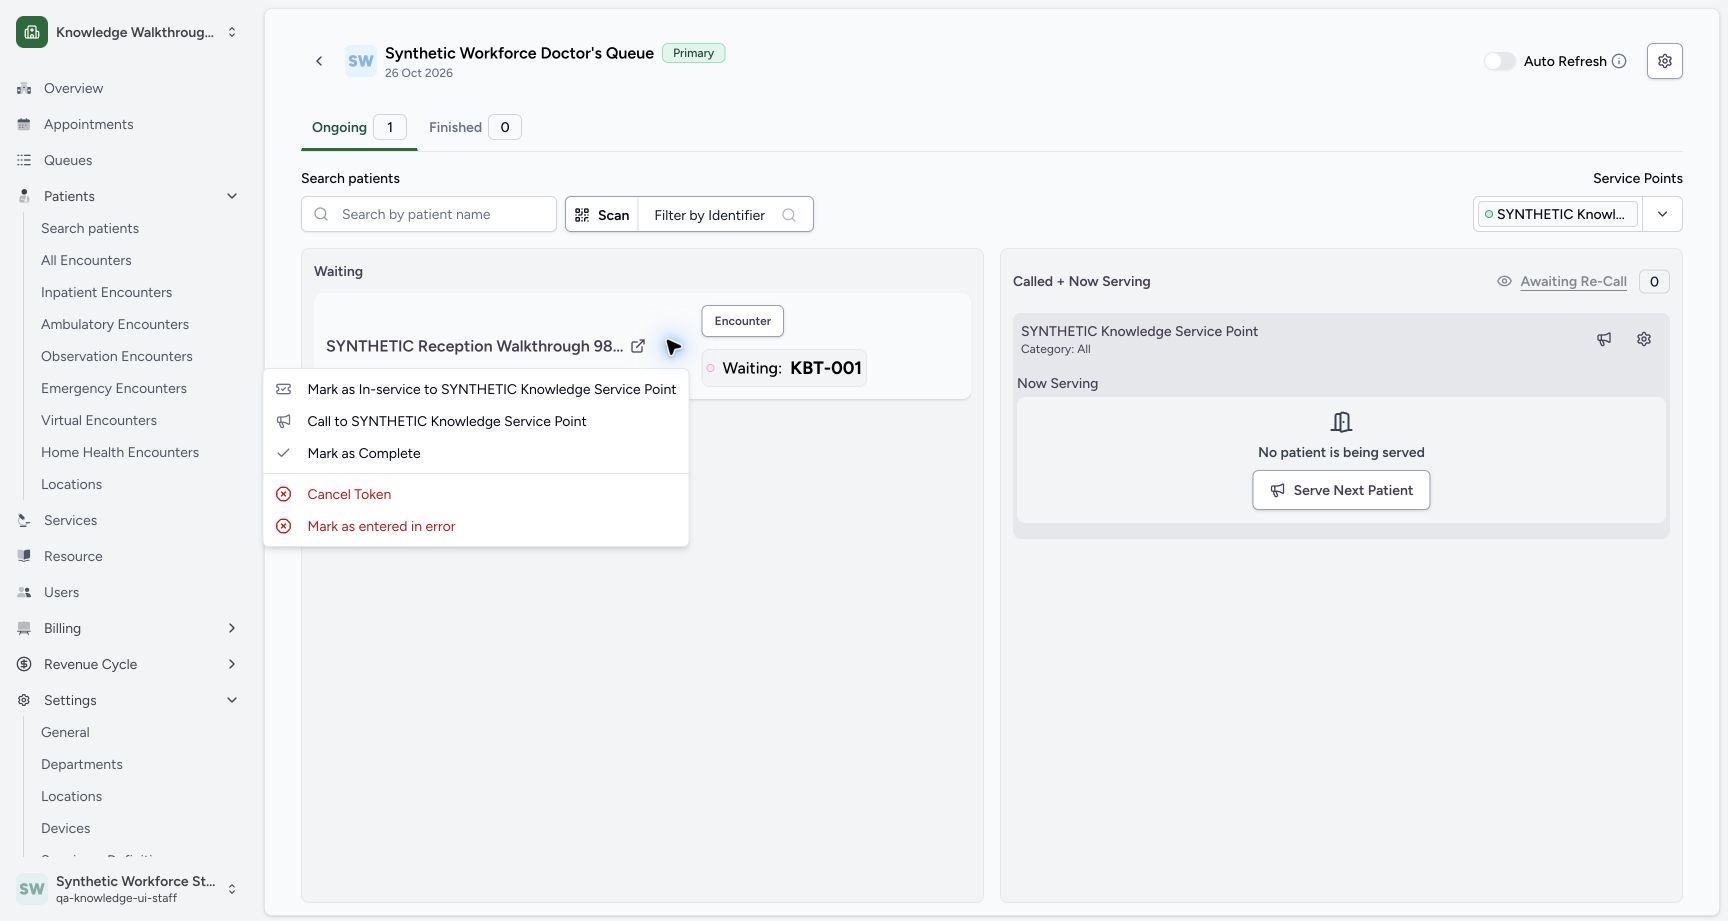Open the facility switcher chevrons
This screenshot has height=921, width=1728.
pos(232,32)
